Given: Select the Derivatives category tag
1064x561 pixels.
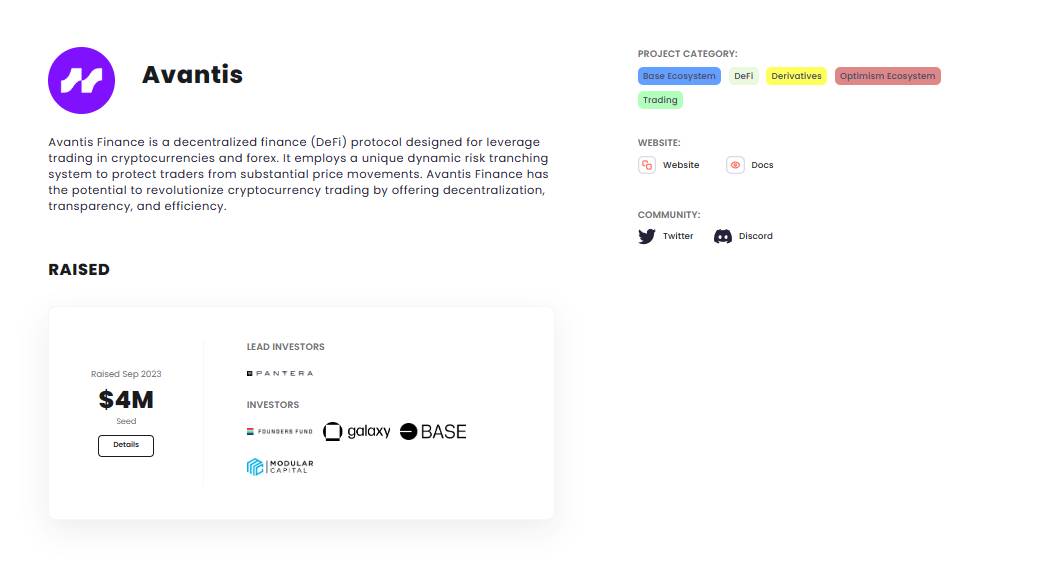Looking at the screenshot, I should coord(797,76).
